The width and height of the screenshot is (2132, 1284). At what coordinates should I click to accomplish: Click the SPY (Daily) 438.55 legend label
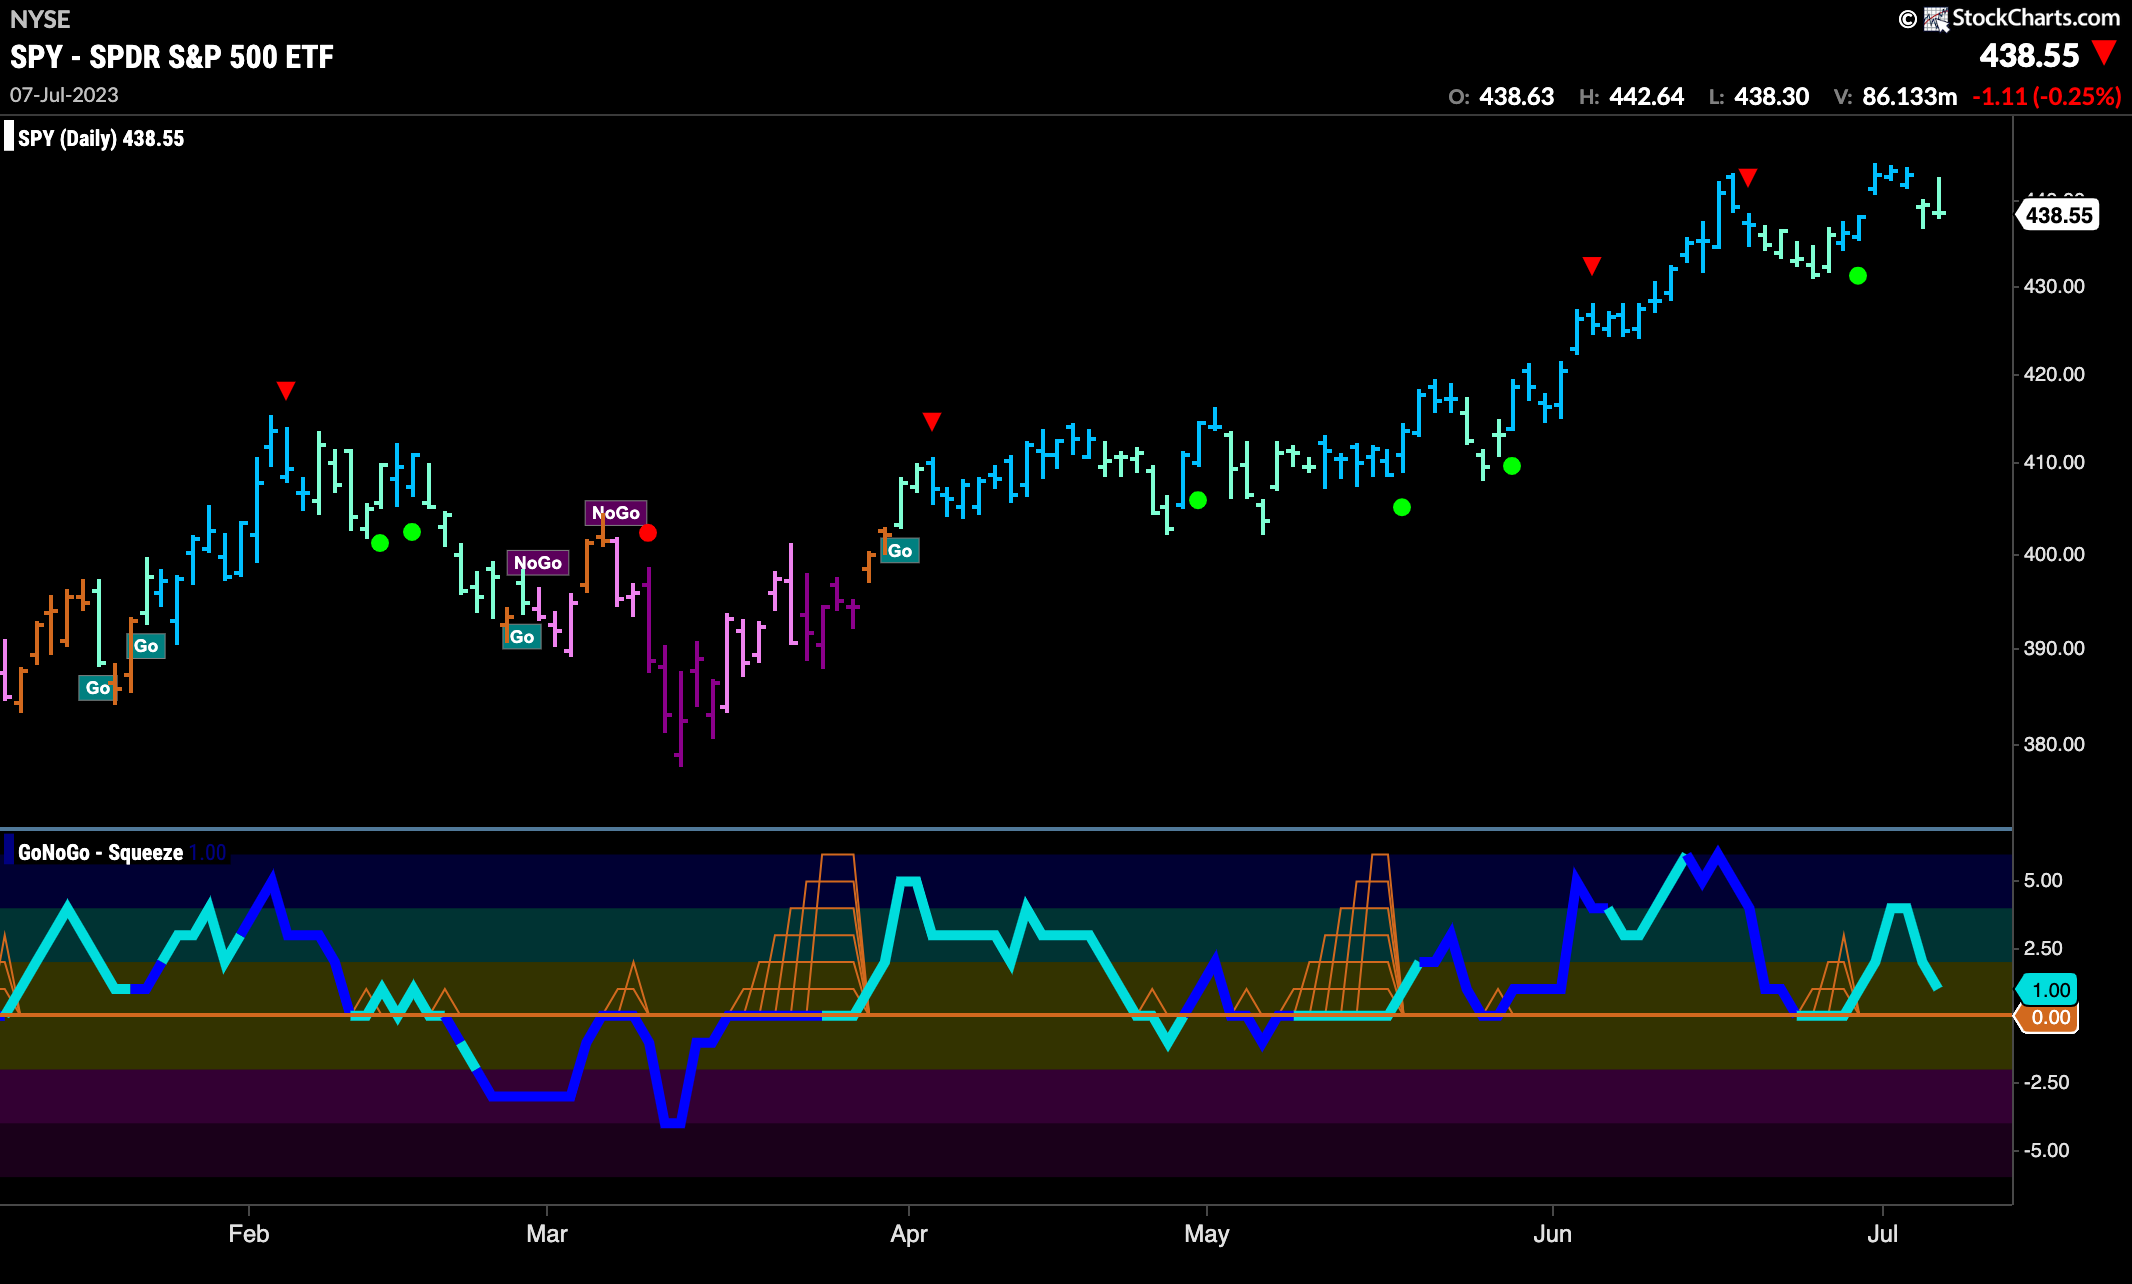101,138
